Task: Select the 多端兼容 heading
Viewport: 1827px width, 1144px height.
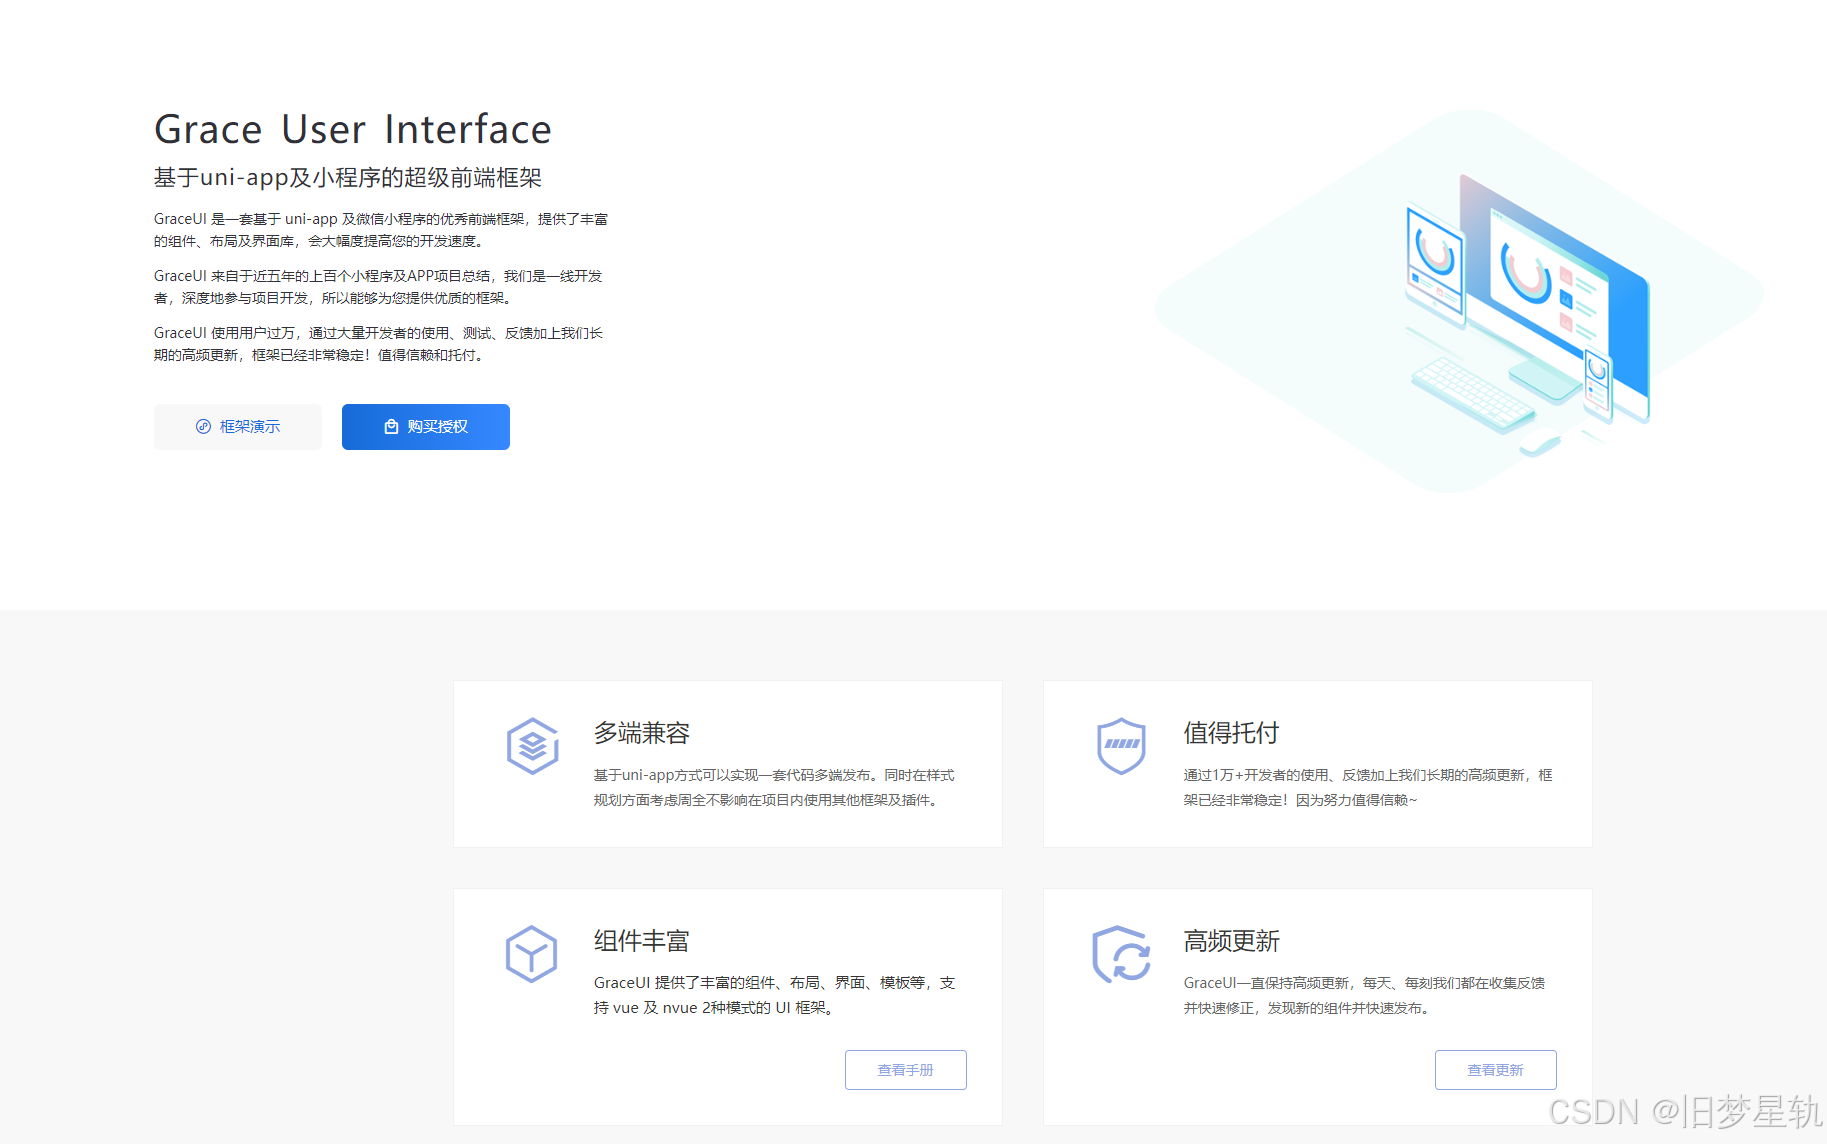Action: pos(642,732)
